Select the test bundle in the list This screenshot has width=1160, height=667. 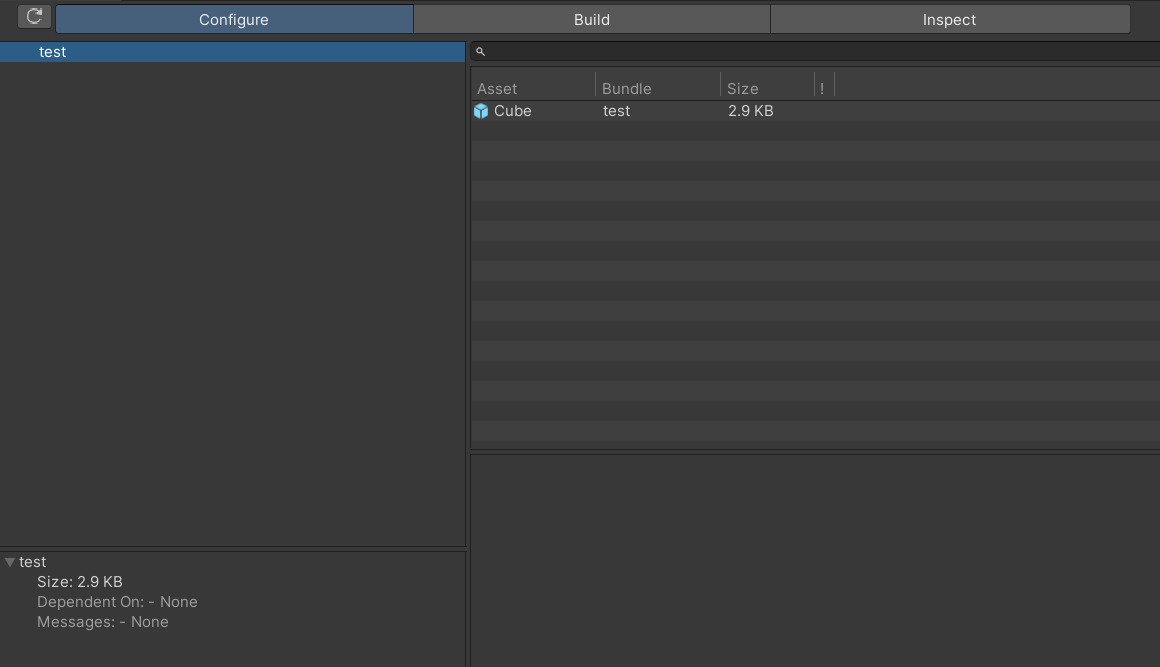232,52
